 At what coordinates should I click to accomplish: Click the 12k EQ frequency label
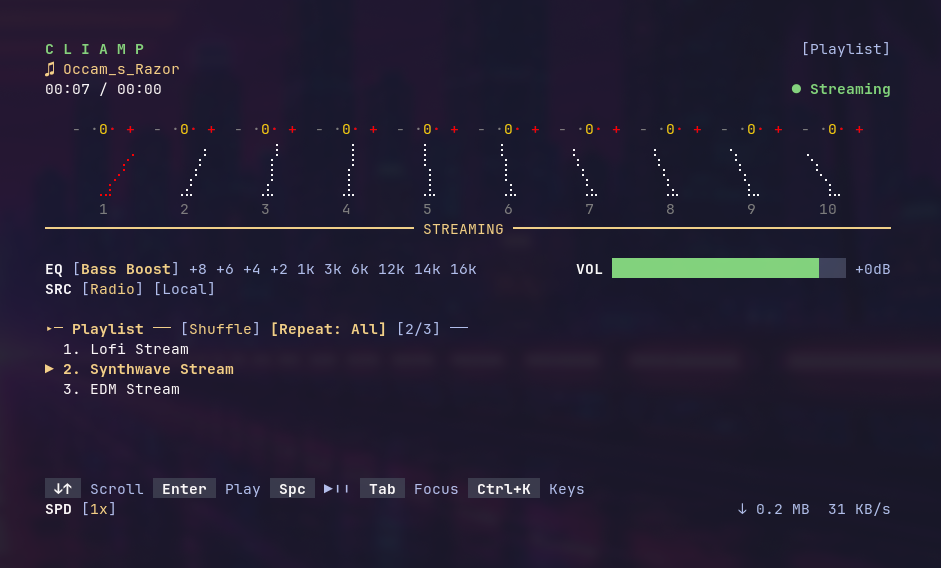click(x=391, y=269)
